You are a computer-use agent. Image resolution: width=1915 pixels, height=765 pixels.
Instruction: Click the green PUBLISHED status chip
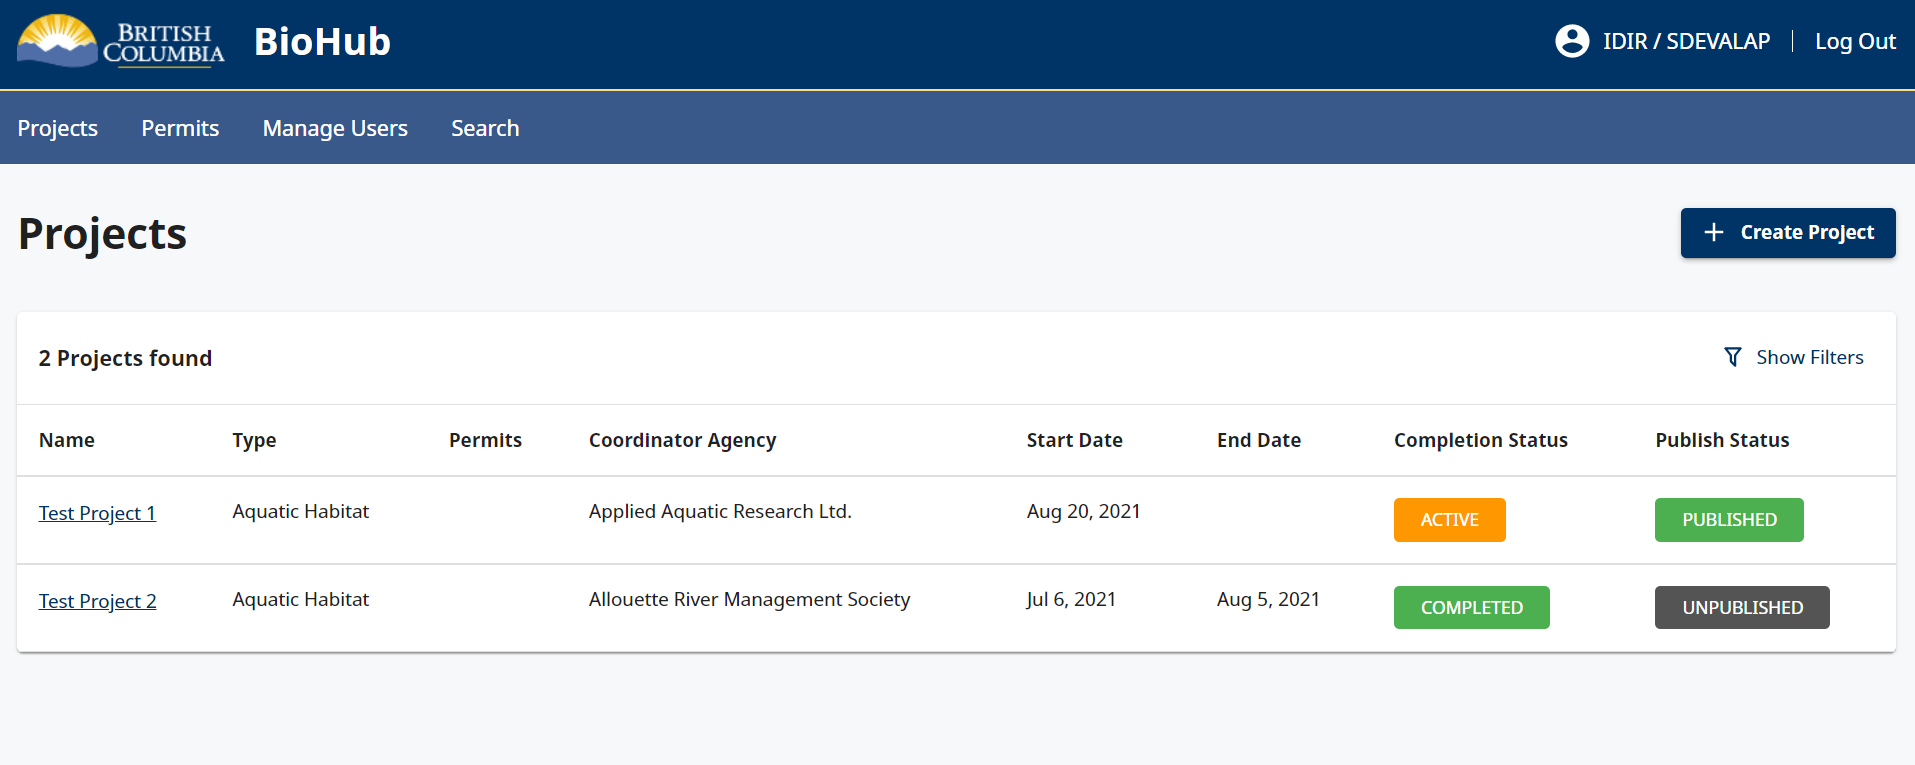pos(1729,520)
